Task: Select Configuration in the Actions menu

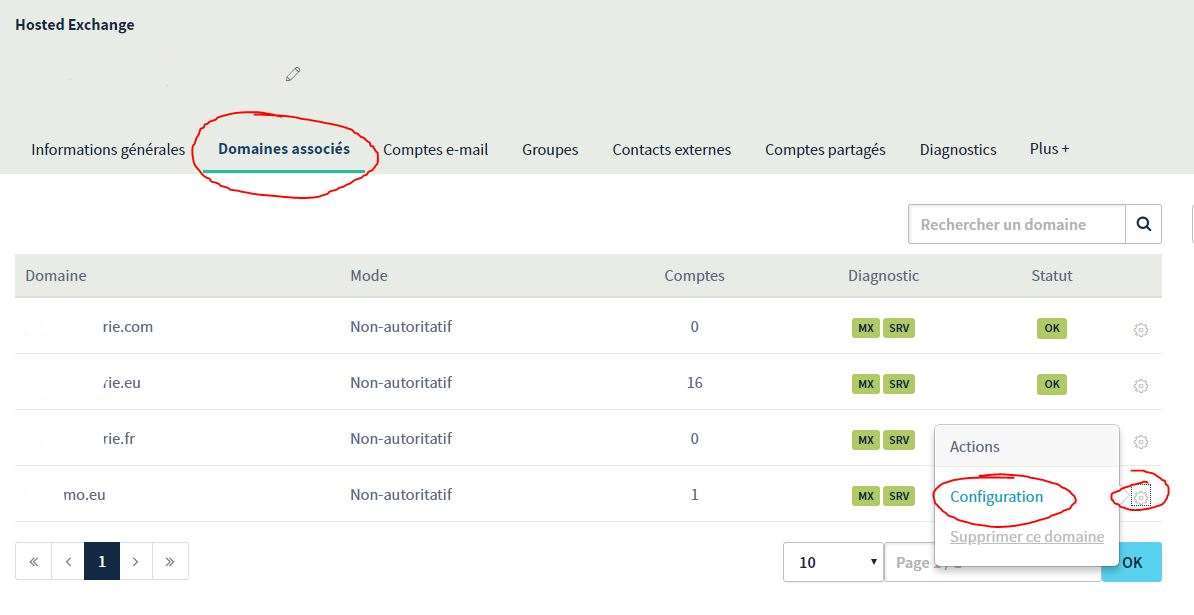Action: 996,497
